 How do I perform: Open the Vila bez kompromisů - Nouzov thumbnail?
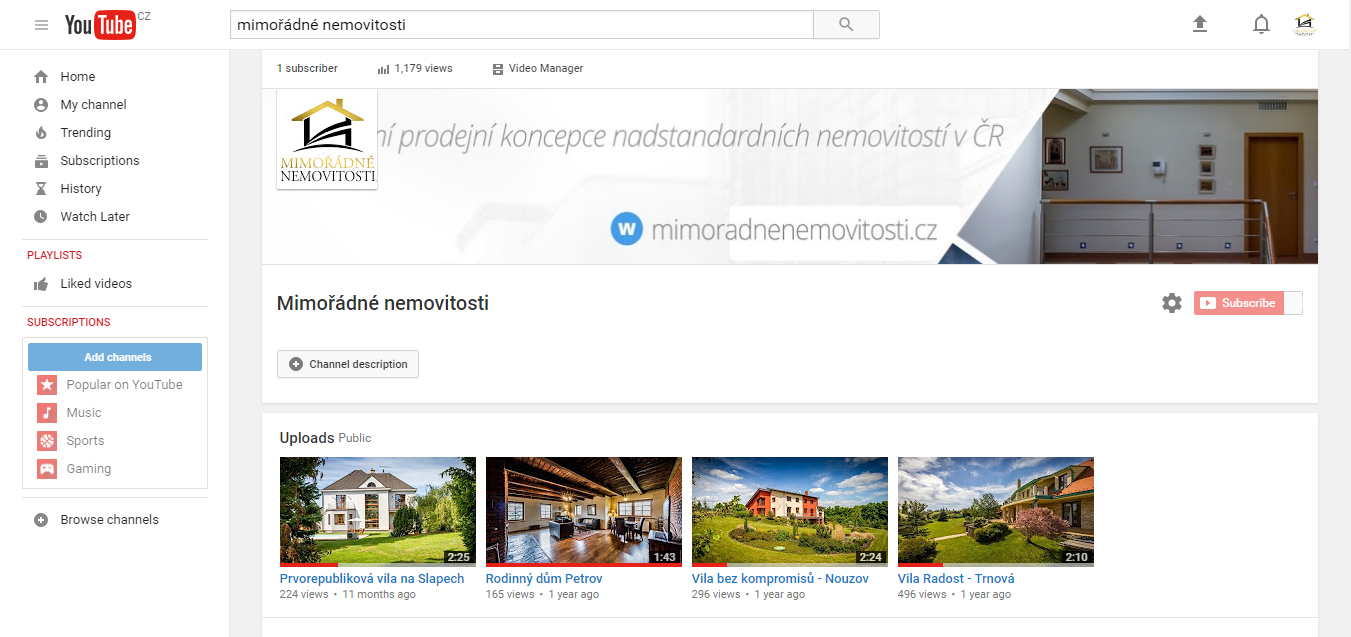790,512
